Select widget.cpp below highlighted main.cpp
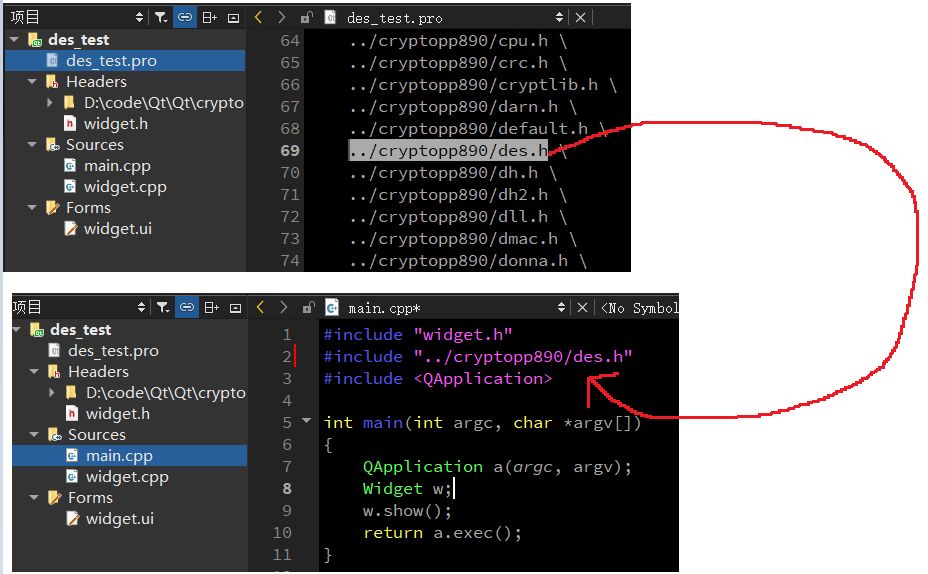928x574 pixels. click(126, 477)
